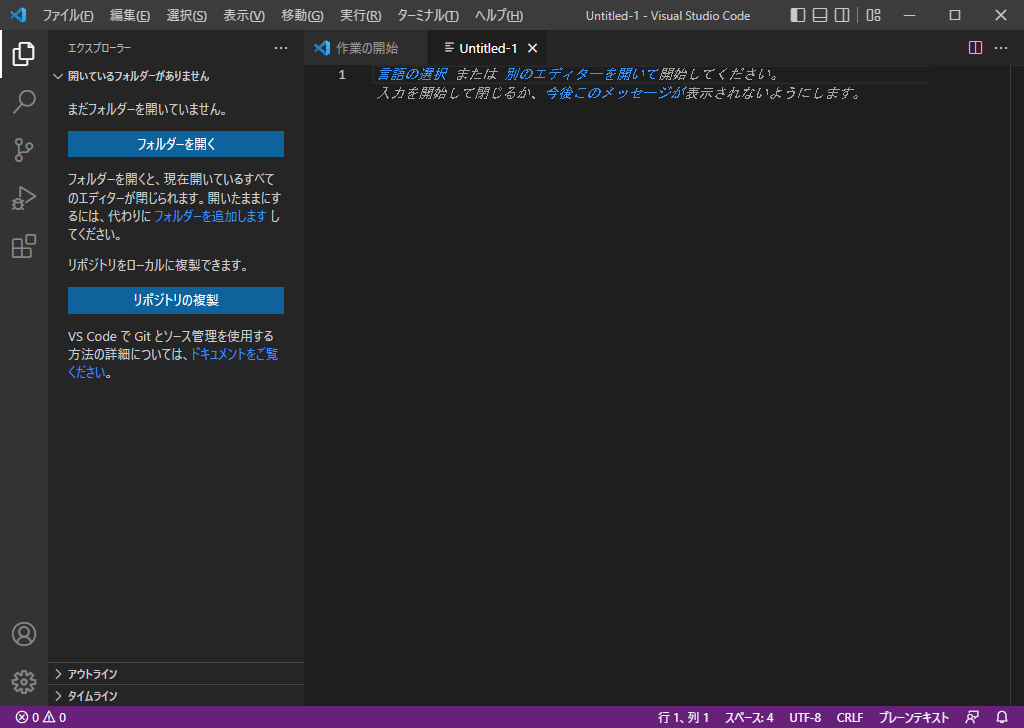Click the エクスプローラー panel title
This screenshot has height=728, width=1024.
point(99,48)
